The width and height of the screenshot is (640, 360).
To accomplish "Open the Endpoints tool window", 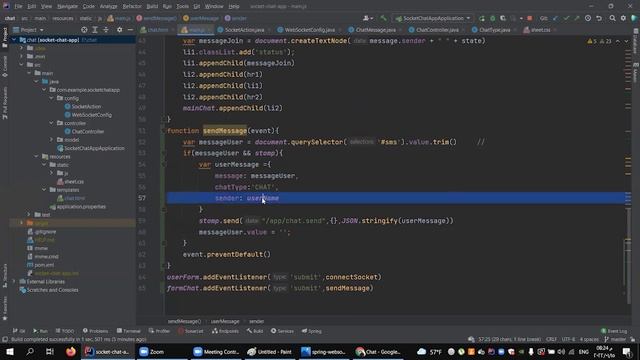I will [x=225, y=331].
